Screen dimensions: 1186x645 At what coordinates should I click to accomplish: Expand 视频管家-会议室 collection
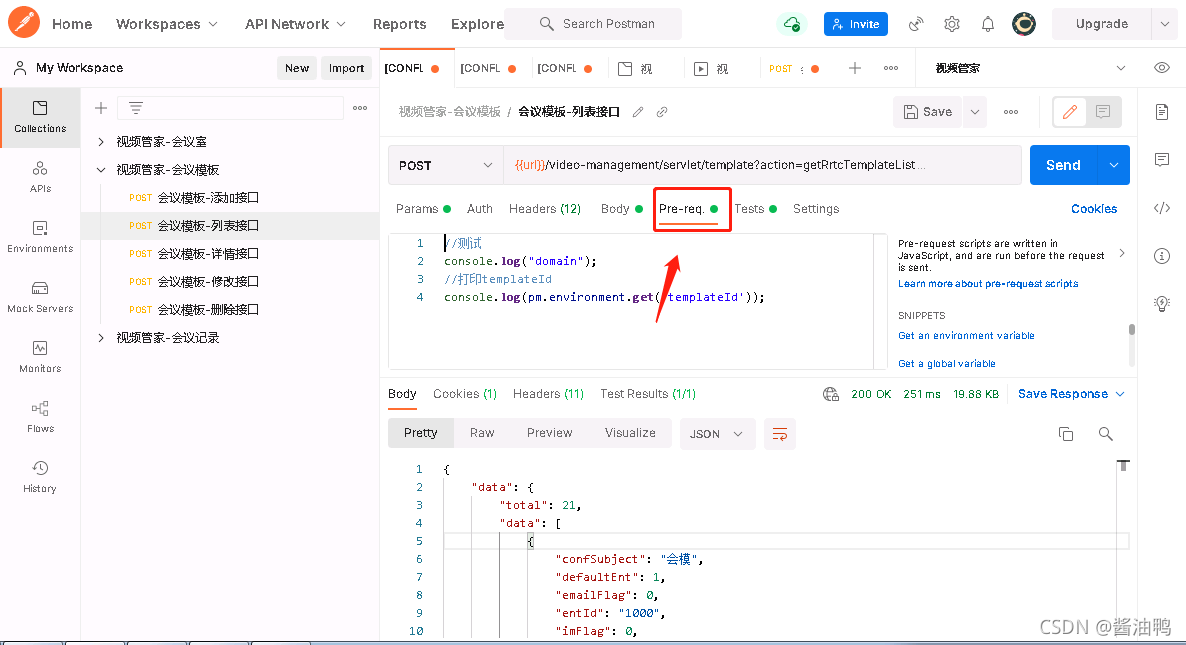[x=101, y=141]
